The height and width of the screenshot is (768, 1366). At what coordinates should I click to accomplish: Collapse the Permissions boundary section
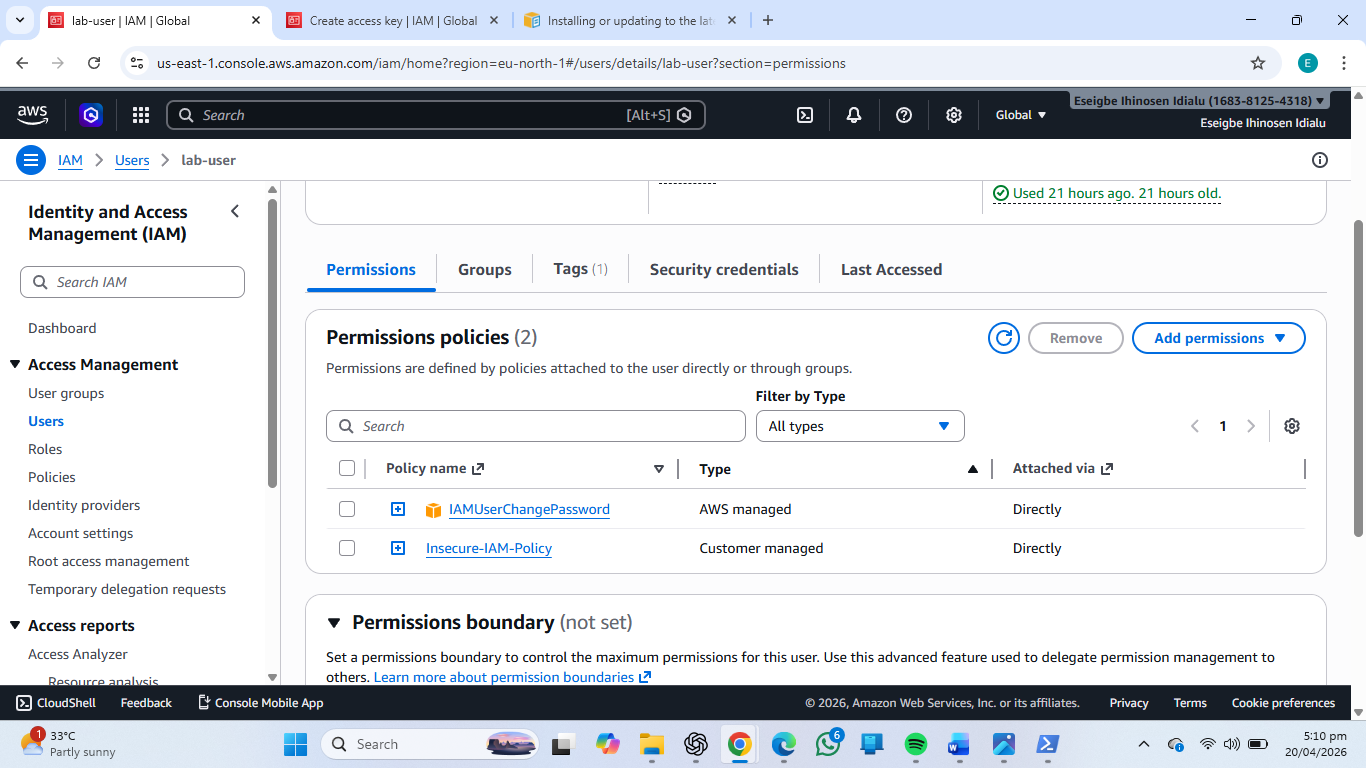tap(334, 623)
